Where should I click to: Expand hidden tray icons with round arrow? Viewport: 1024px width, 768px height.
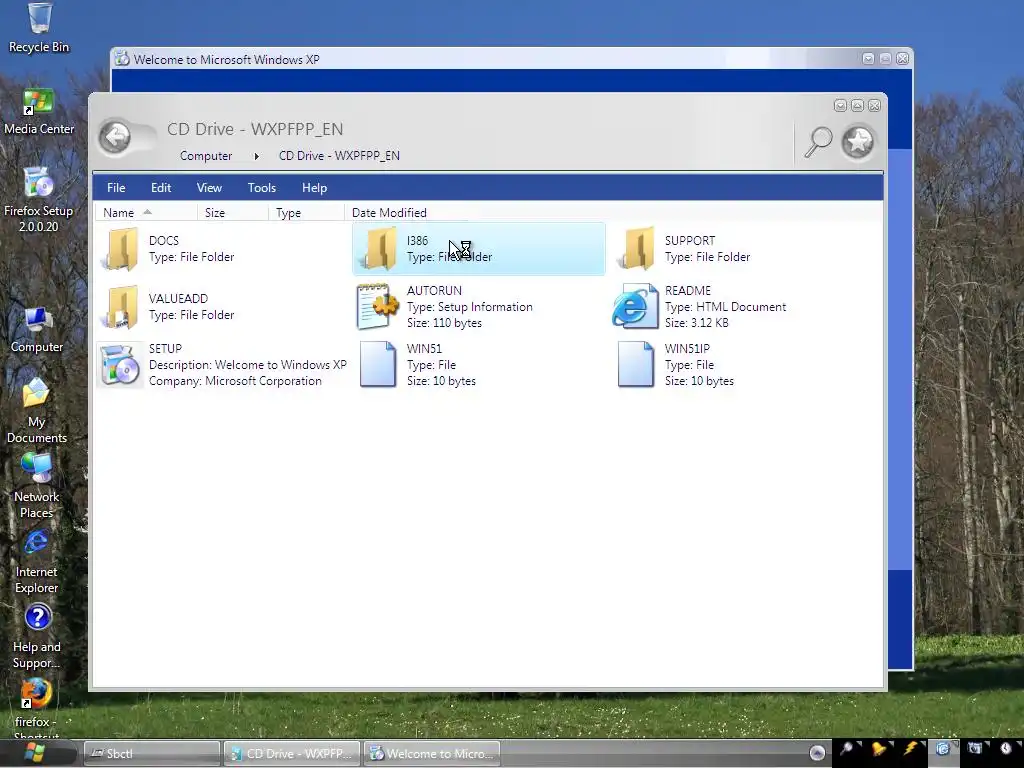817,753
